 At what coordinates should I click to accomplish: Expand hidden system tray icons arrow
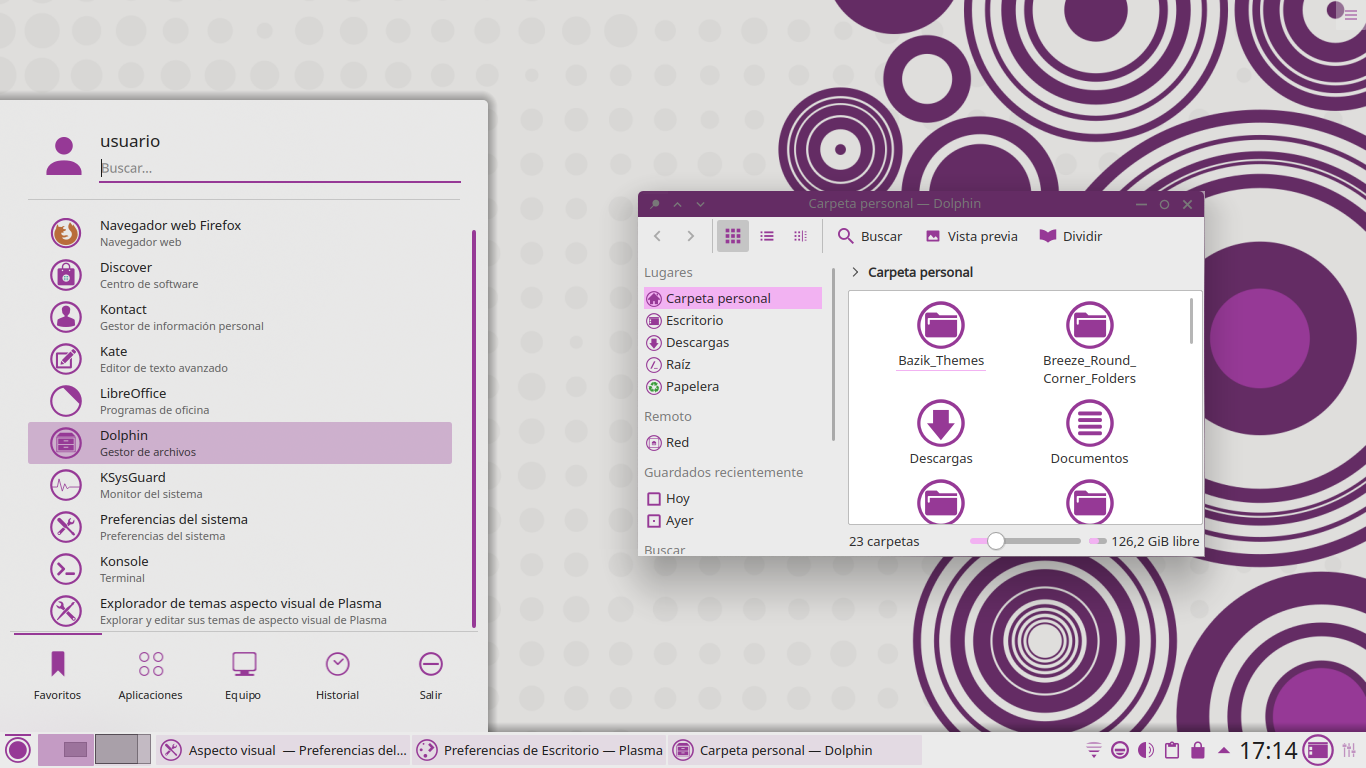pos(1224,750)
